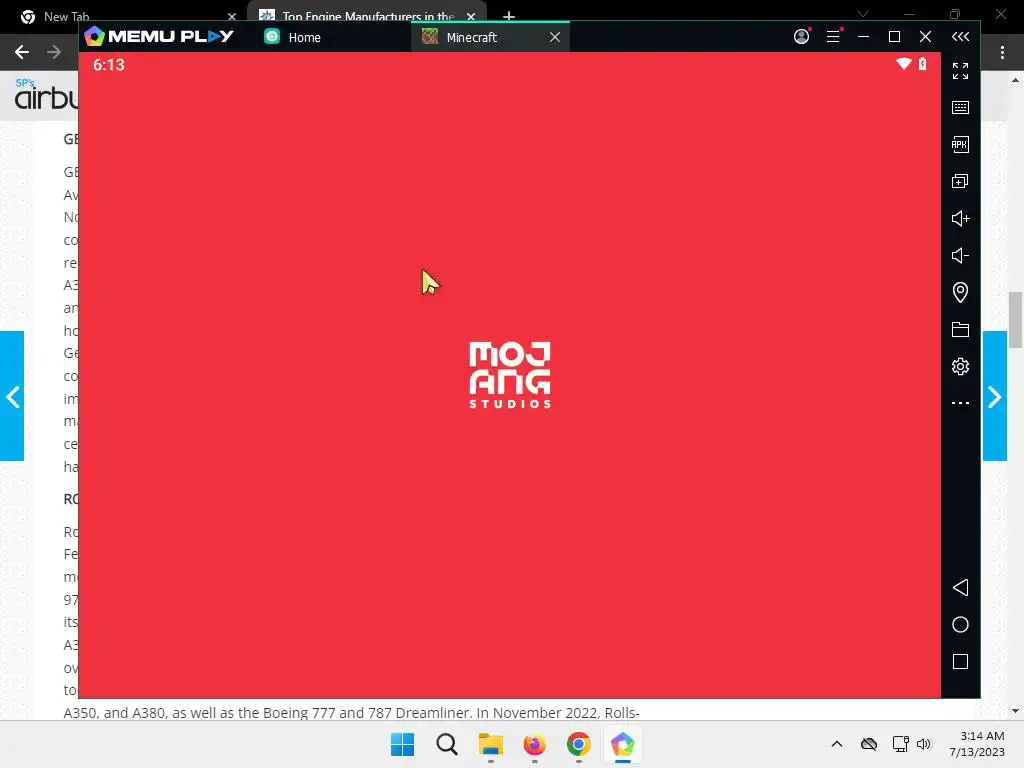Click the APK install icon
The height and width of the screenshot is (768, 1024).
click(x=960, y=144)
